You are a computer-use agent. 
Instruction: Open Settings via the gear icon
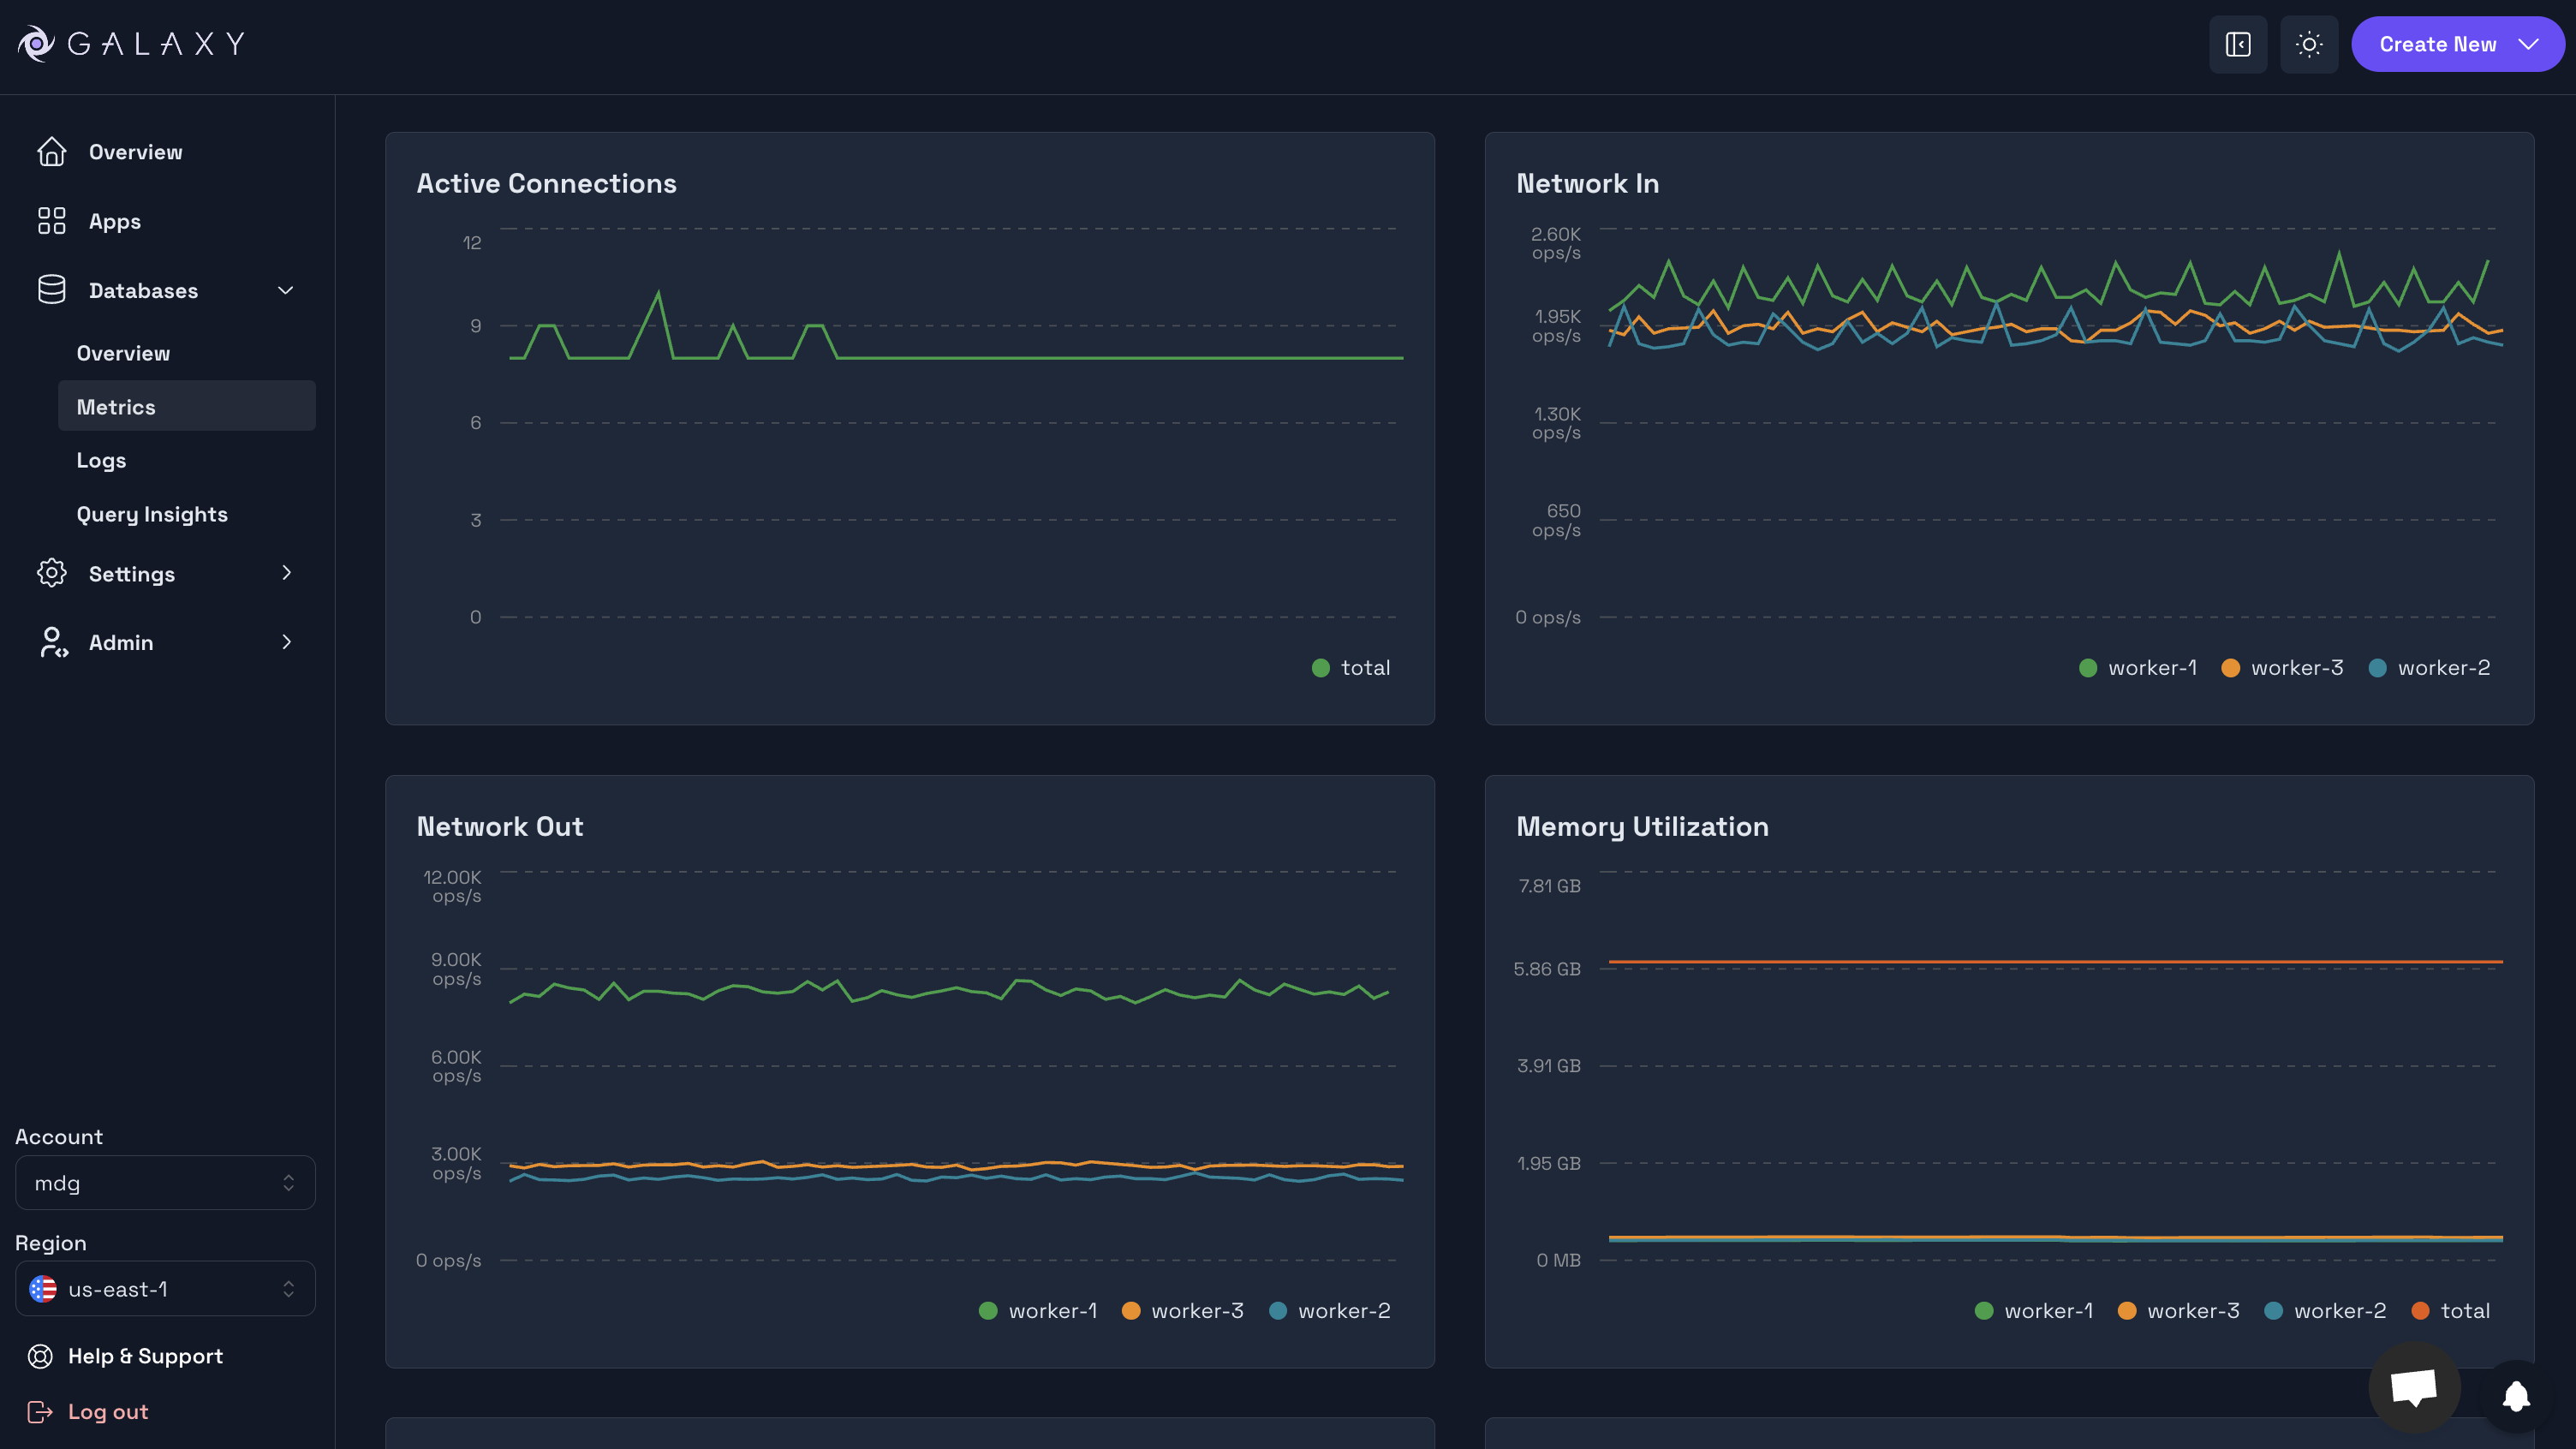[52, 573]
